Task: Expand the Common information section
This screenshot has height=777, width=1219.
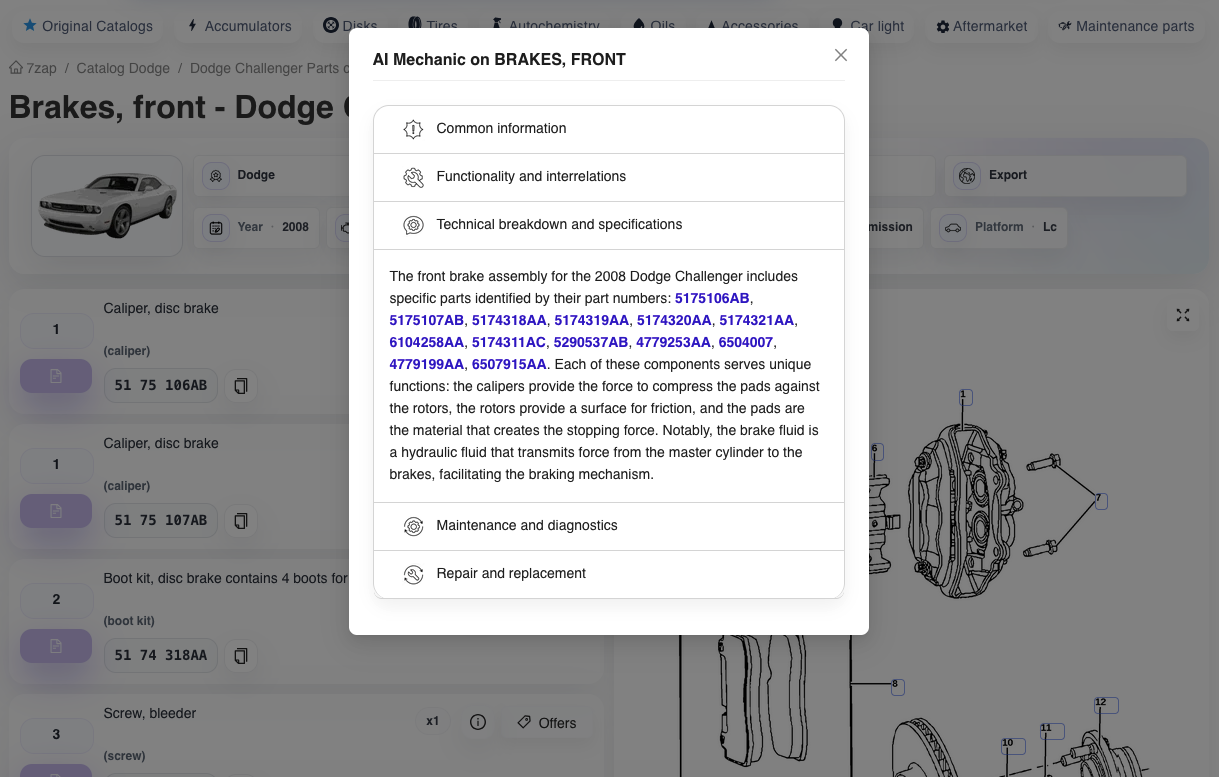Action: (608, 128)
